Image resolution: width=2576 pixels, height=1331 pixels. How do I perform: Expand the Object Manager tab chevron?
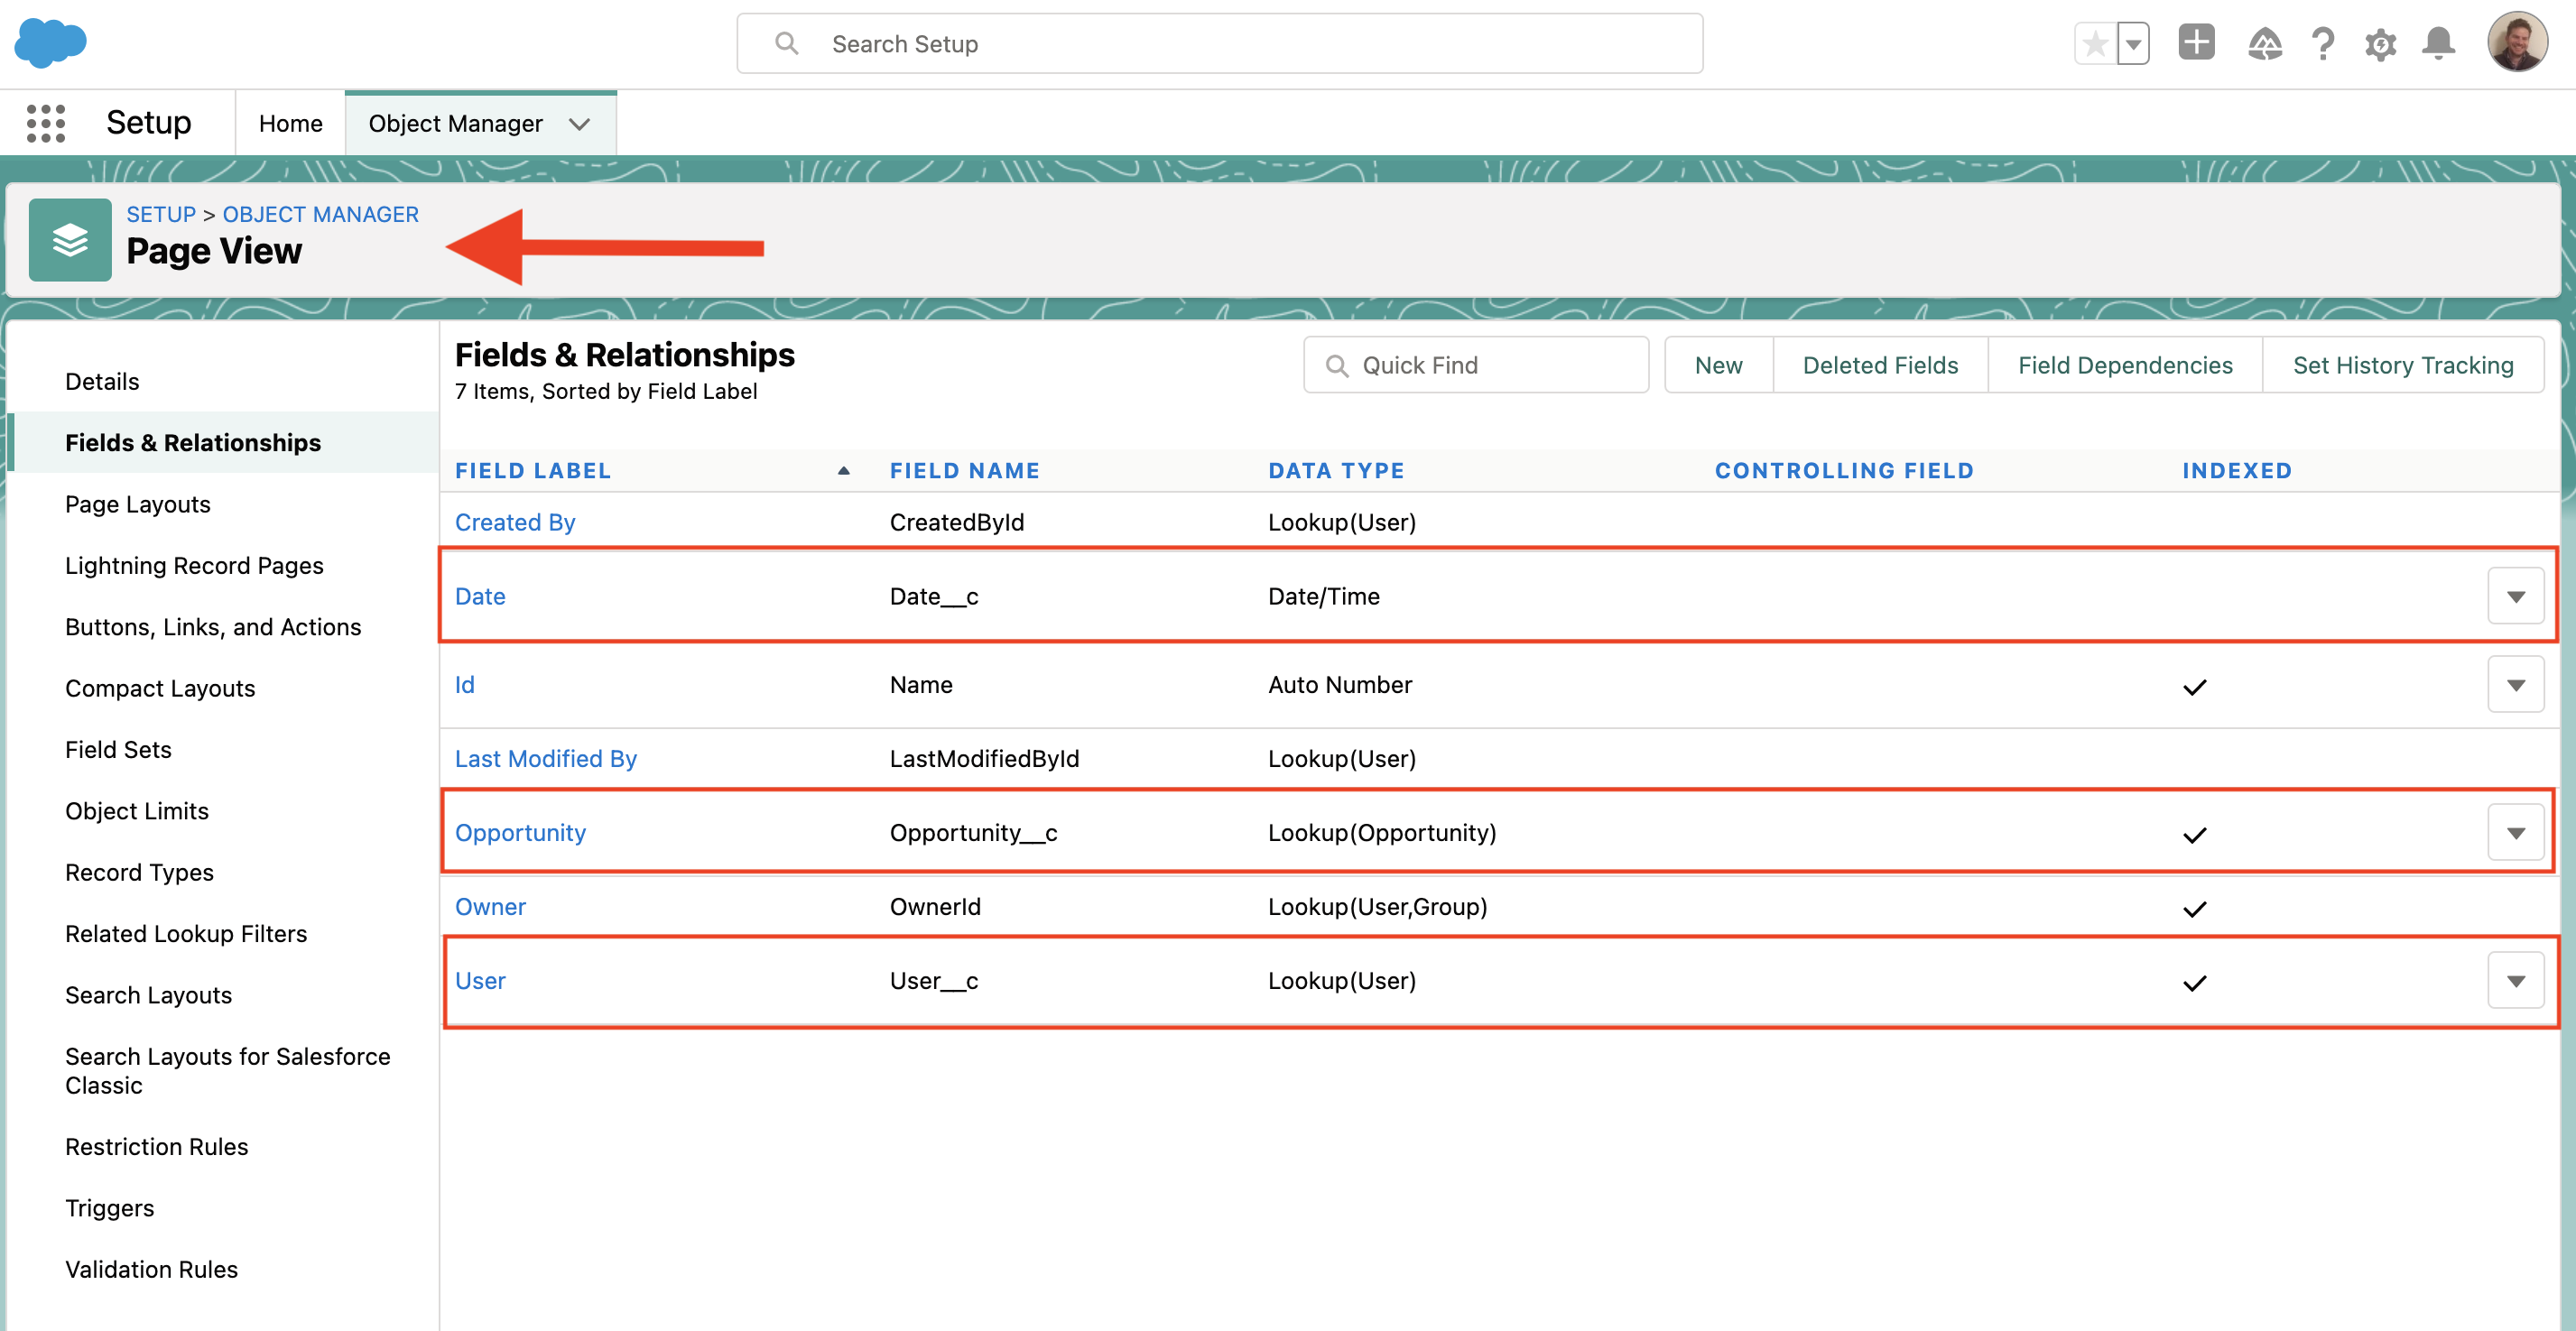pos(579,124)
